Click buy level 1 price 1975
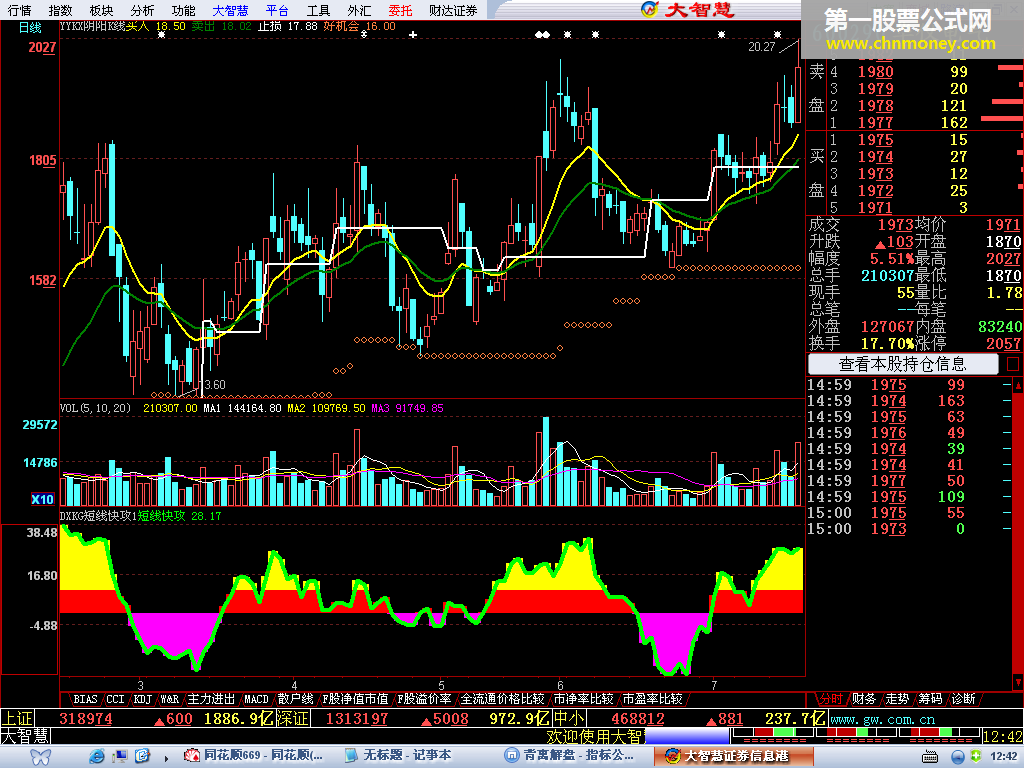This screenshot has height=768, width=1024. click(876, 140)
